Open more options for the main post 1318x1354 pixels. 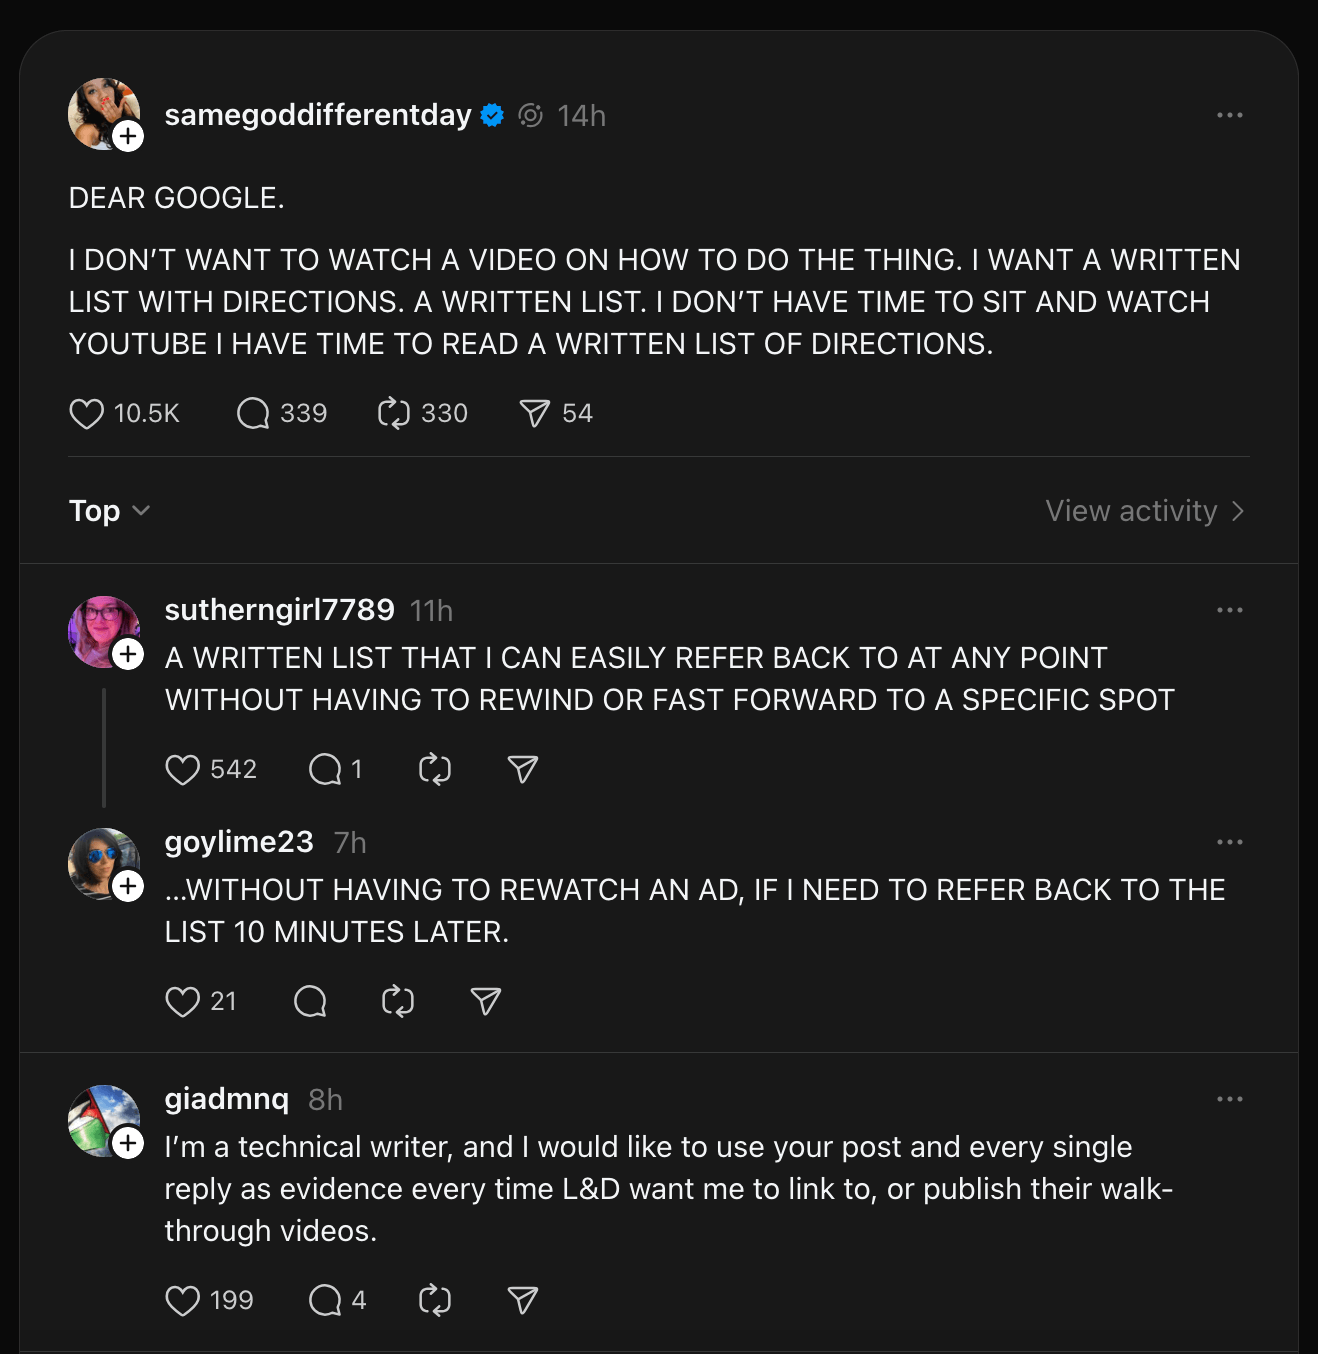(x=1229, y=115)
